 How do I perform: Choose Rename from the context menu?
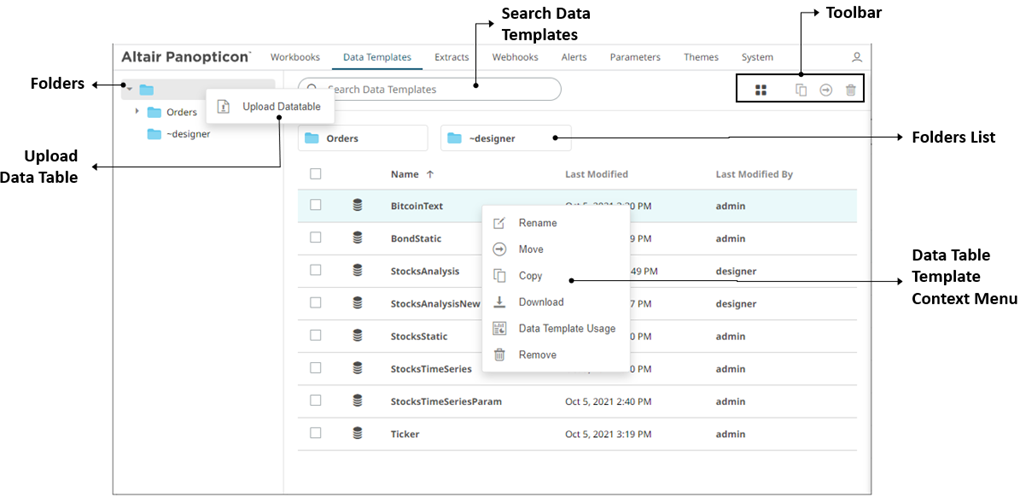[537, 223]
